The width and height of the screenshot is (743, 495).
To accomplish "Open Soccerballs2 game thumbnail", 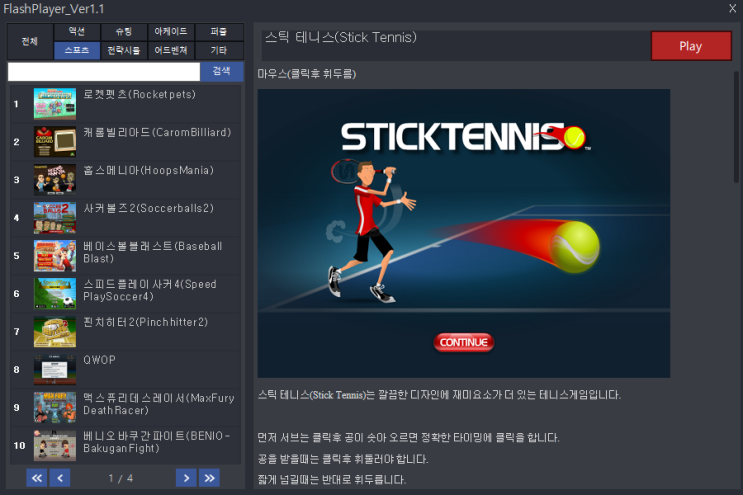I will click(x=55, y=218).
